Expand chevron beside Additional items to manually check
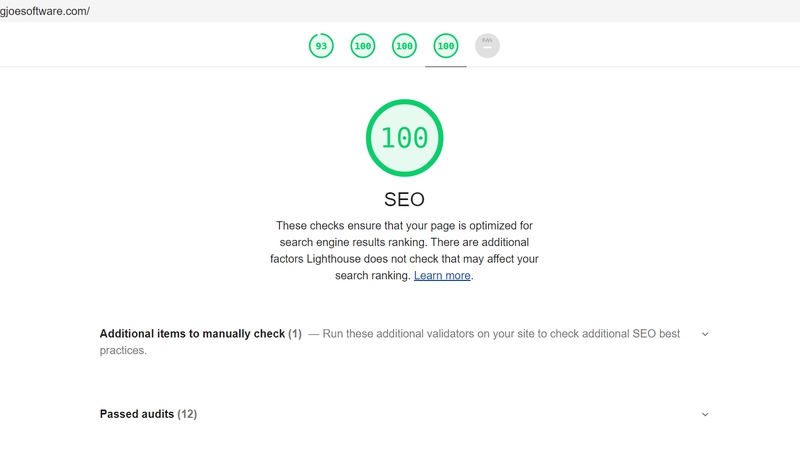800x450 pixels. coord(705,334)
